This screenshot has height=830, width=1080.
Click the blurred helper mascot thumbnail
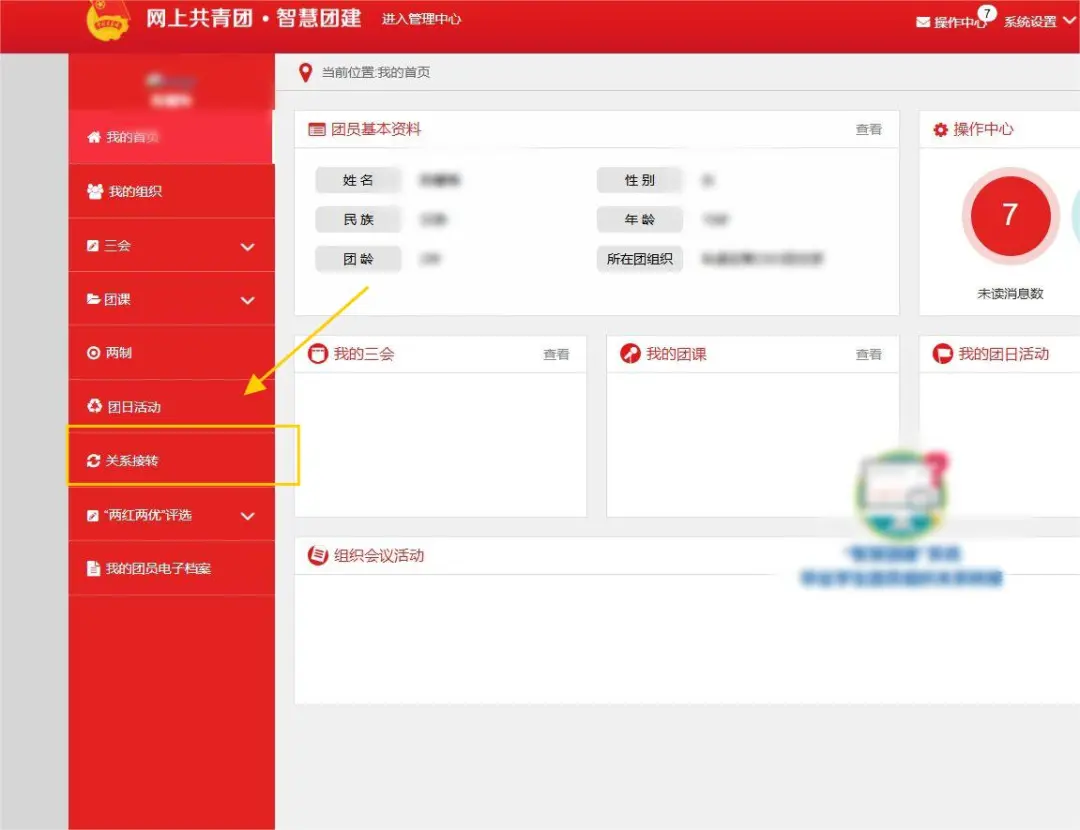point(902,495)
